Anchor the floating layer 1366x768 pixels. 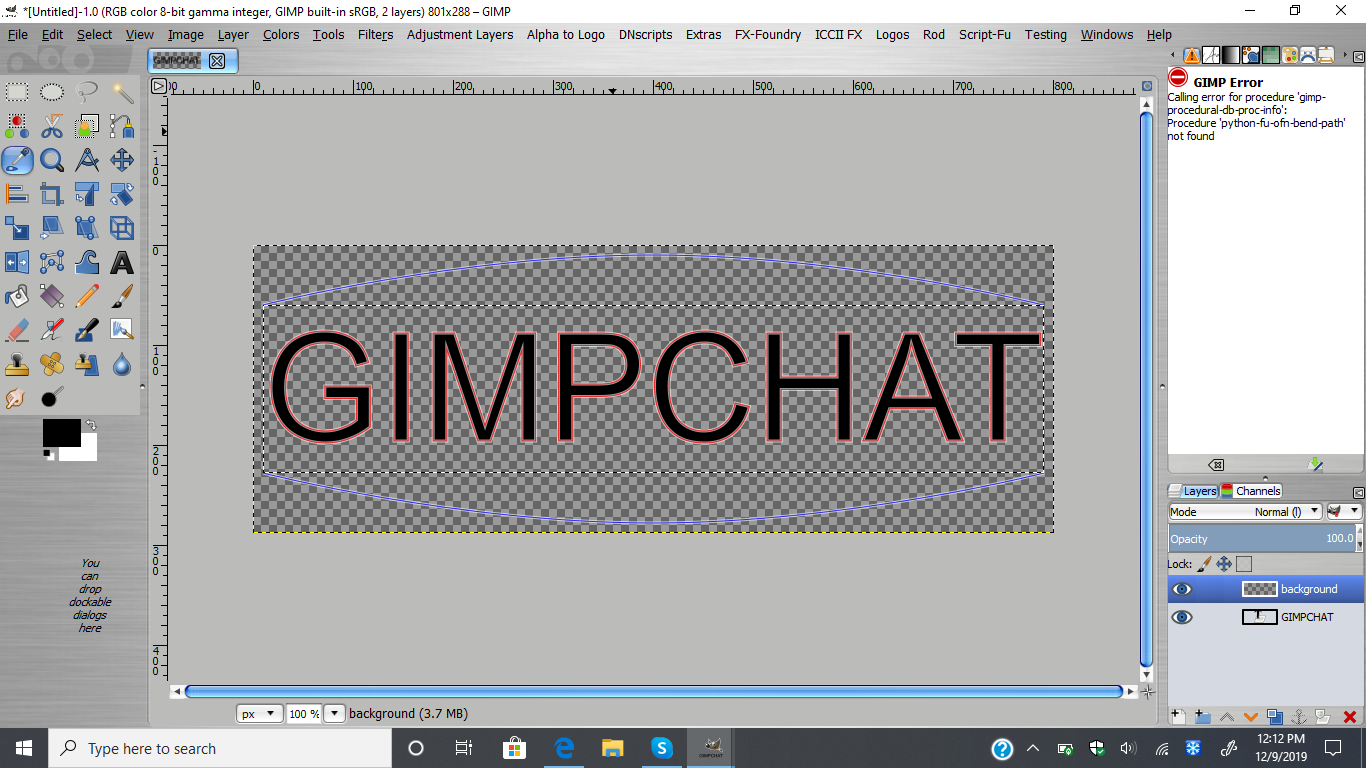1299,717
